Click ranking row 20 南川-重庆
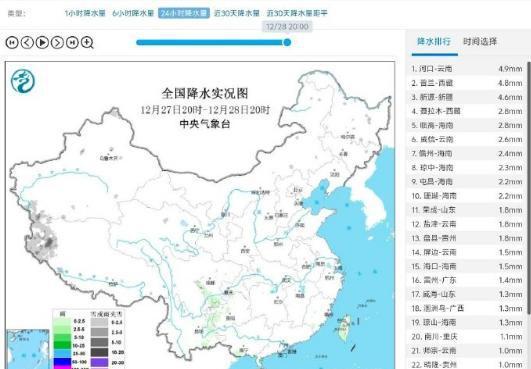This screenshot has height=369, width=531. [x=467, y=337]
